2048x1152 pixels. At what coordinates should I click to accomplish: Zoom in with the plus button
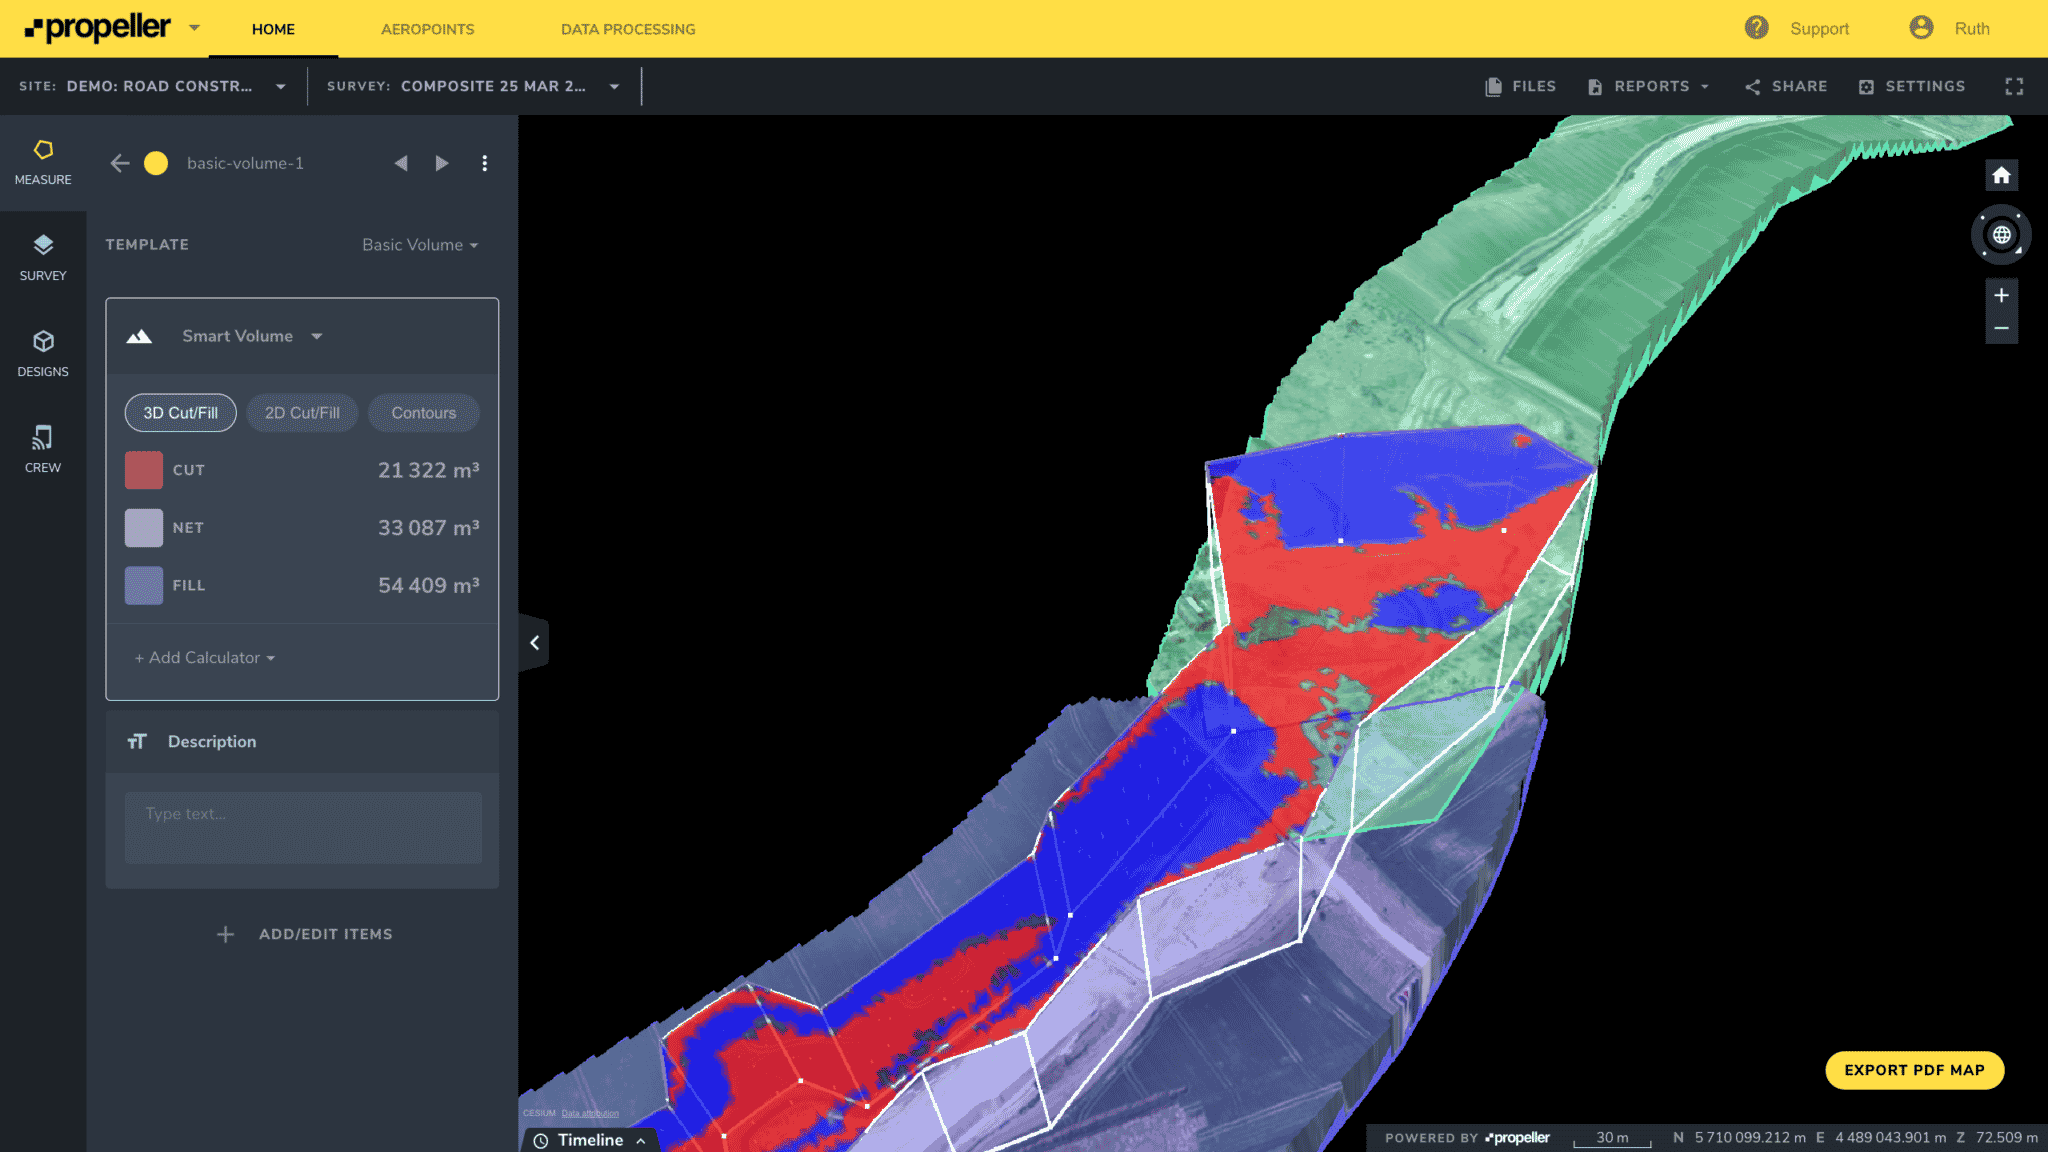(x=2001, y=295)
